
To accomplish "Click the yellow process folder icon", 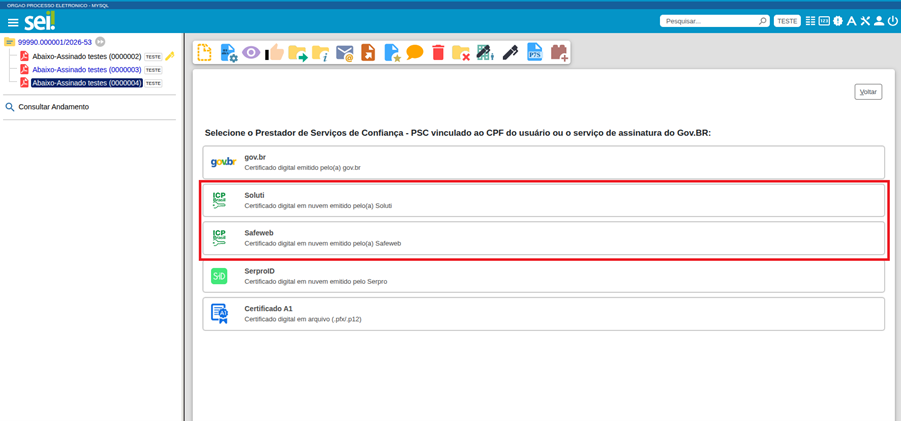I will coord(9,42).
